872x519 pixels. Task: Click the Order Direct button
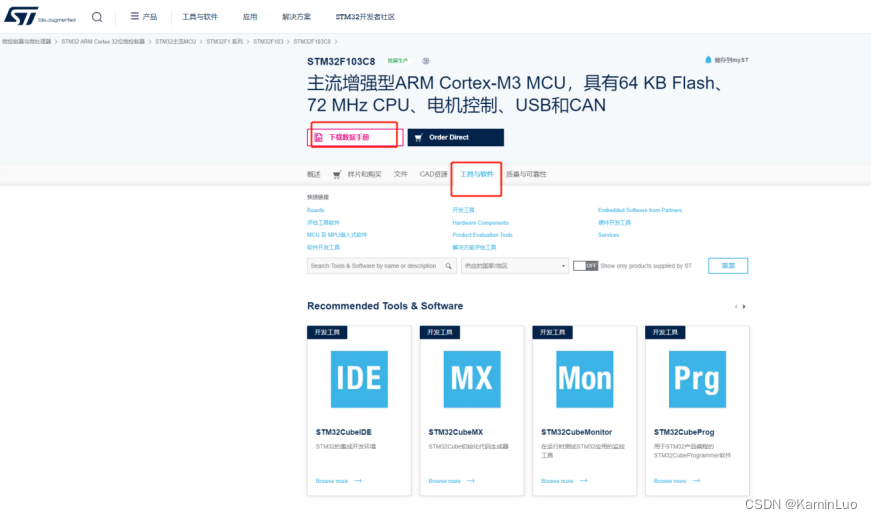[455, 137]
